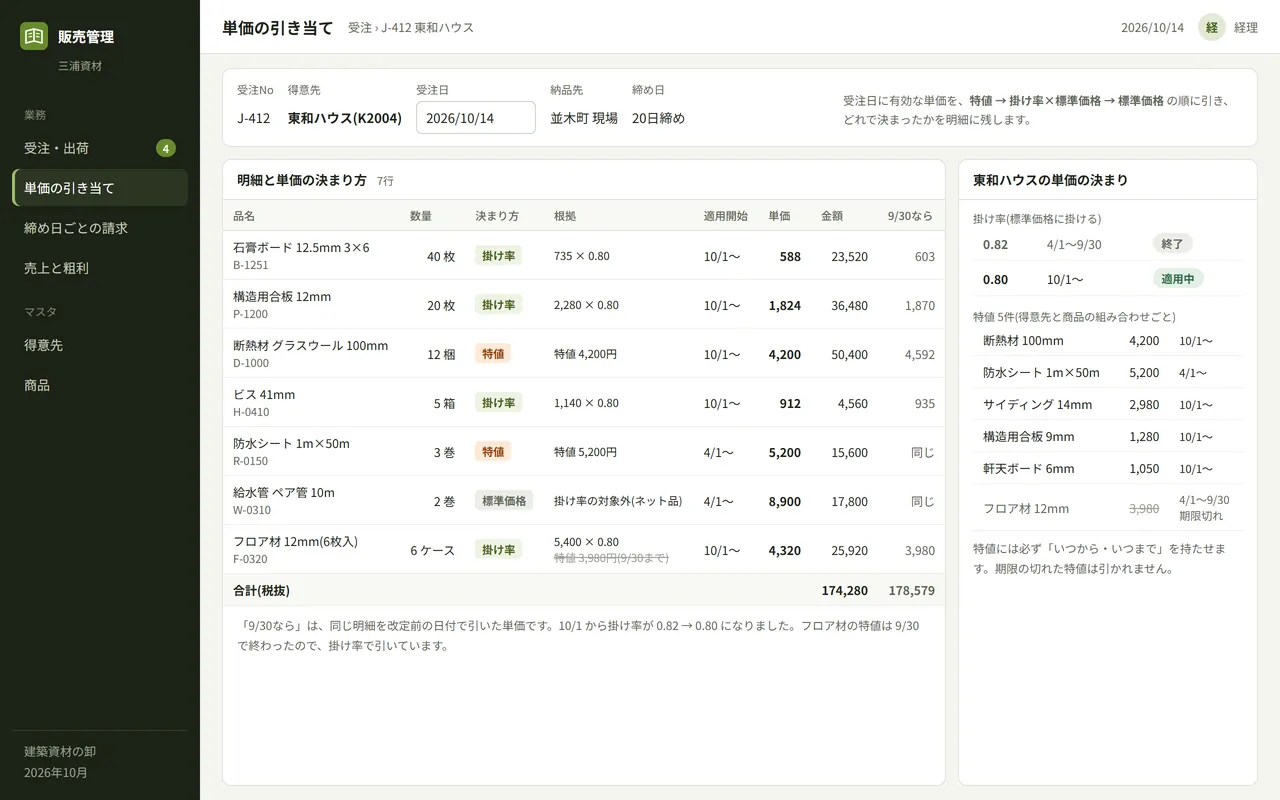Click the サイディング 14mm special price entry
Screen dimensions: 1280x800
click(x=1108, y=405)
